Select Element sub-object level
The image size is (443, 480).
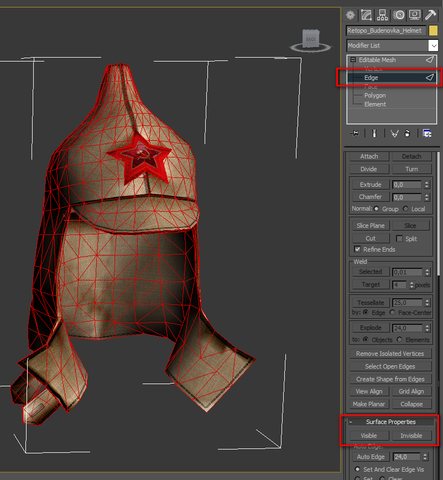(x=375, y=104)
